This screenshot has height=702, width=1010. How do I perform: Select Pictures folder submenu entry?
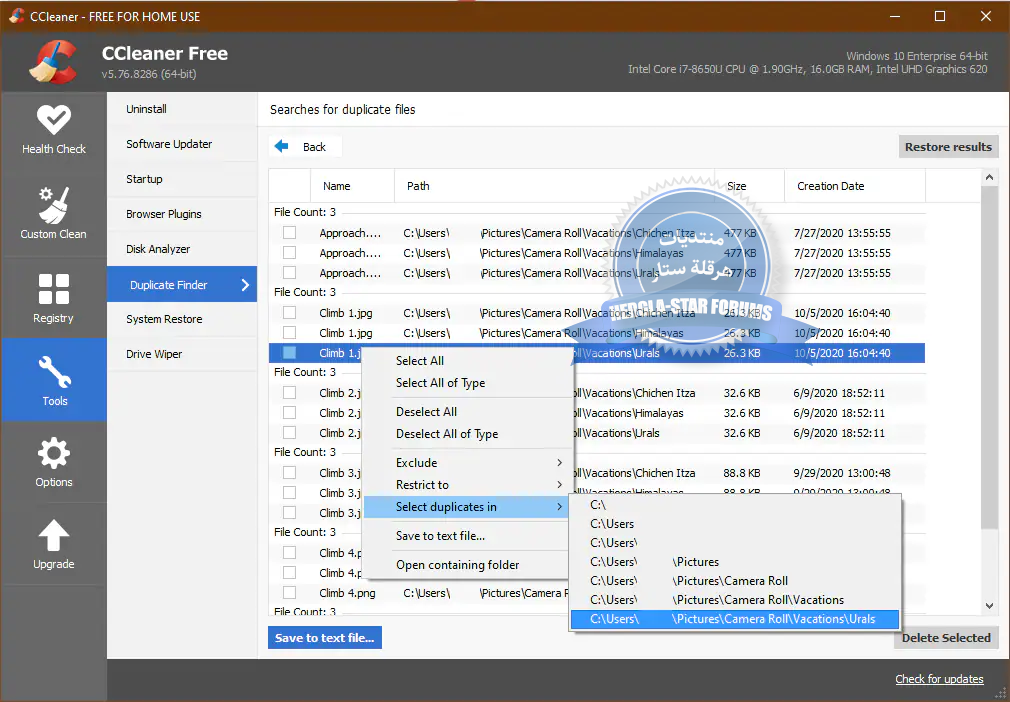[x=734, y=562]
